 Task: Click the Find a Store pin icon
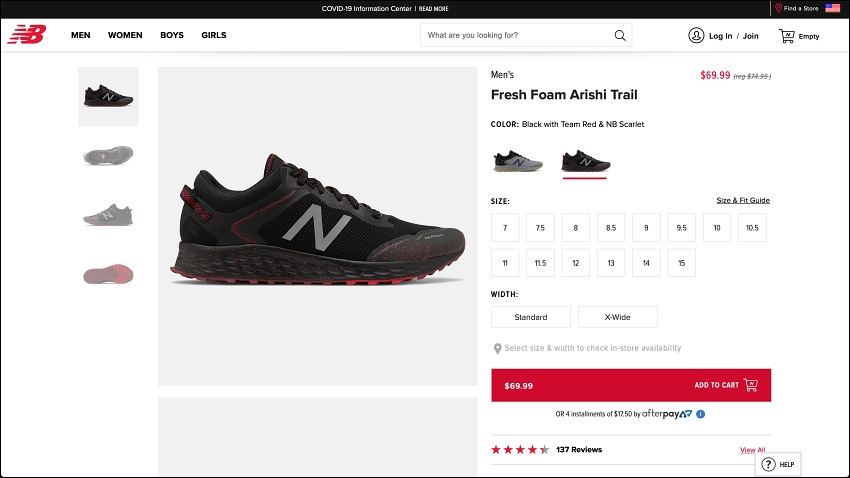[x=778, y=8]
